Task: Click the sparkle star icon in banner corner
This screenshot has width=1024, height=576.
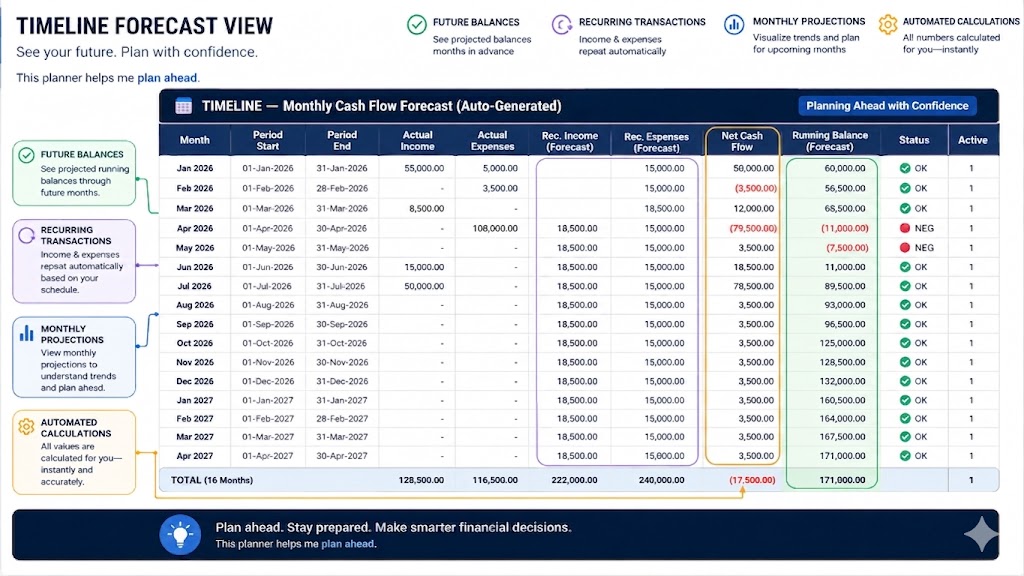Action: pos(981,534)
